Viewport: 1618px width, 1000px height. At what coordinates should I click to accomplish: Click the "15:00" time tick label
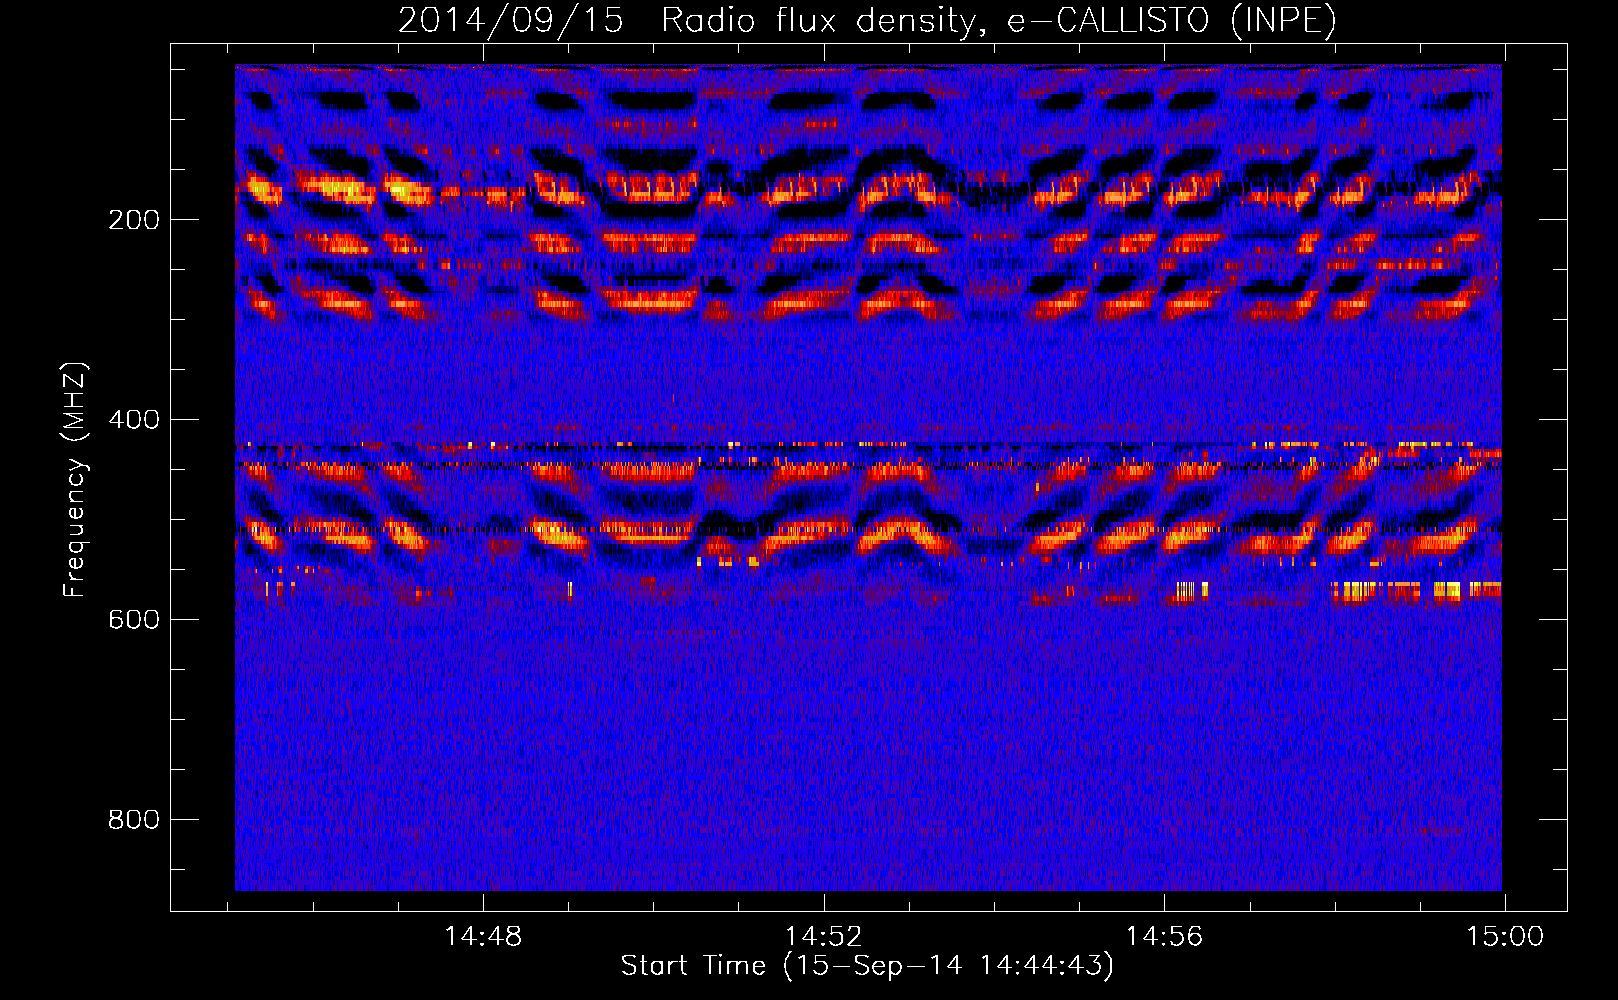click(x=1505, y=937)
